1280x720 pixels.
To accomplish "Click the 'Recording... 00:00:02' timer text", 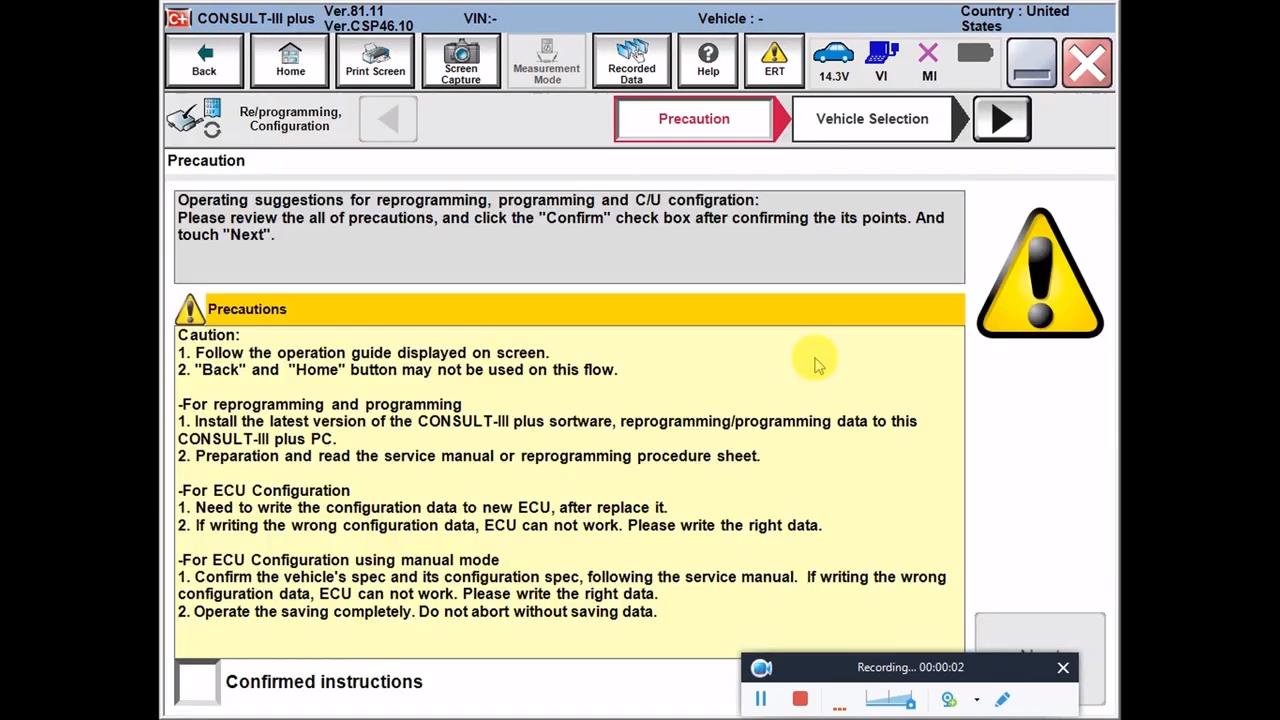I will [x=910, y=667].
